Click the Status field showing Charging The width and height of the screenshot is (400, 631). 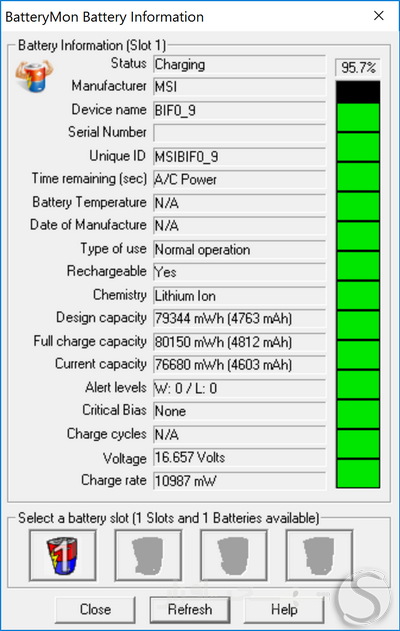click(239, 64)
